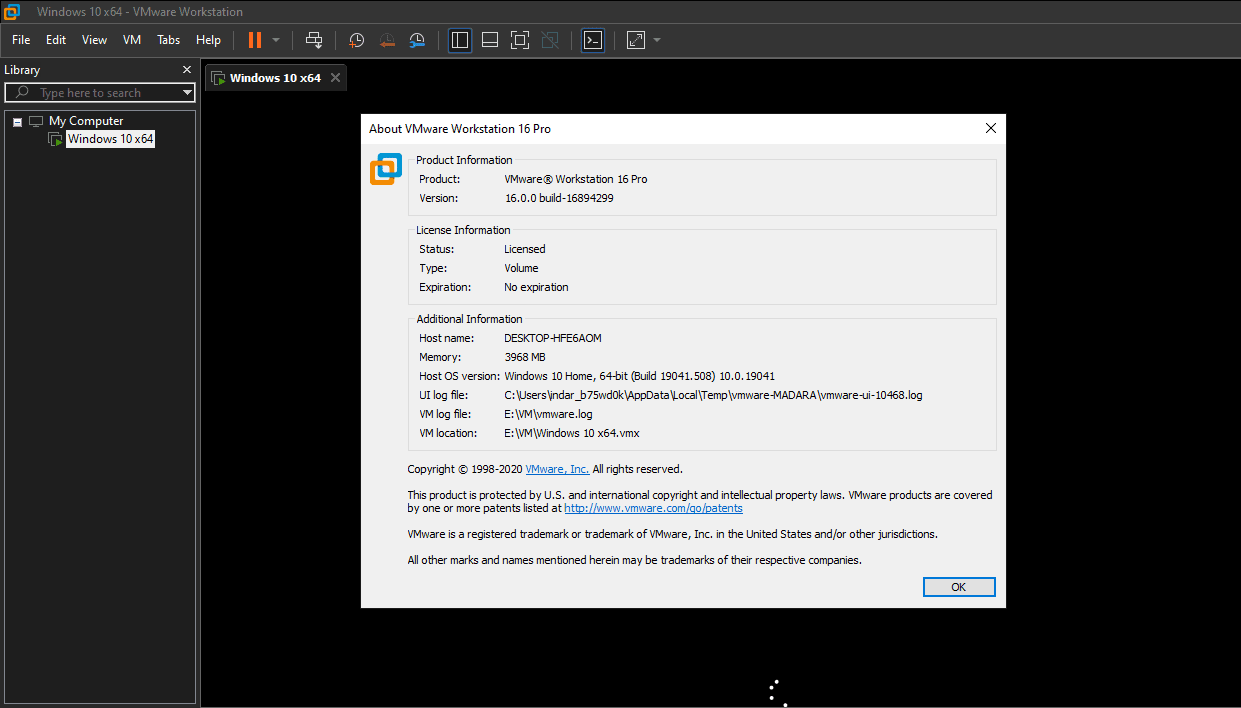
Task: Click Send Ctrl+Alt+Del toolbar icon
Action: (x=314, y=40)
